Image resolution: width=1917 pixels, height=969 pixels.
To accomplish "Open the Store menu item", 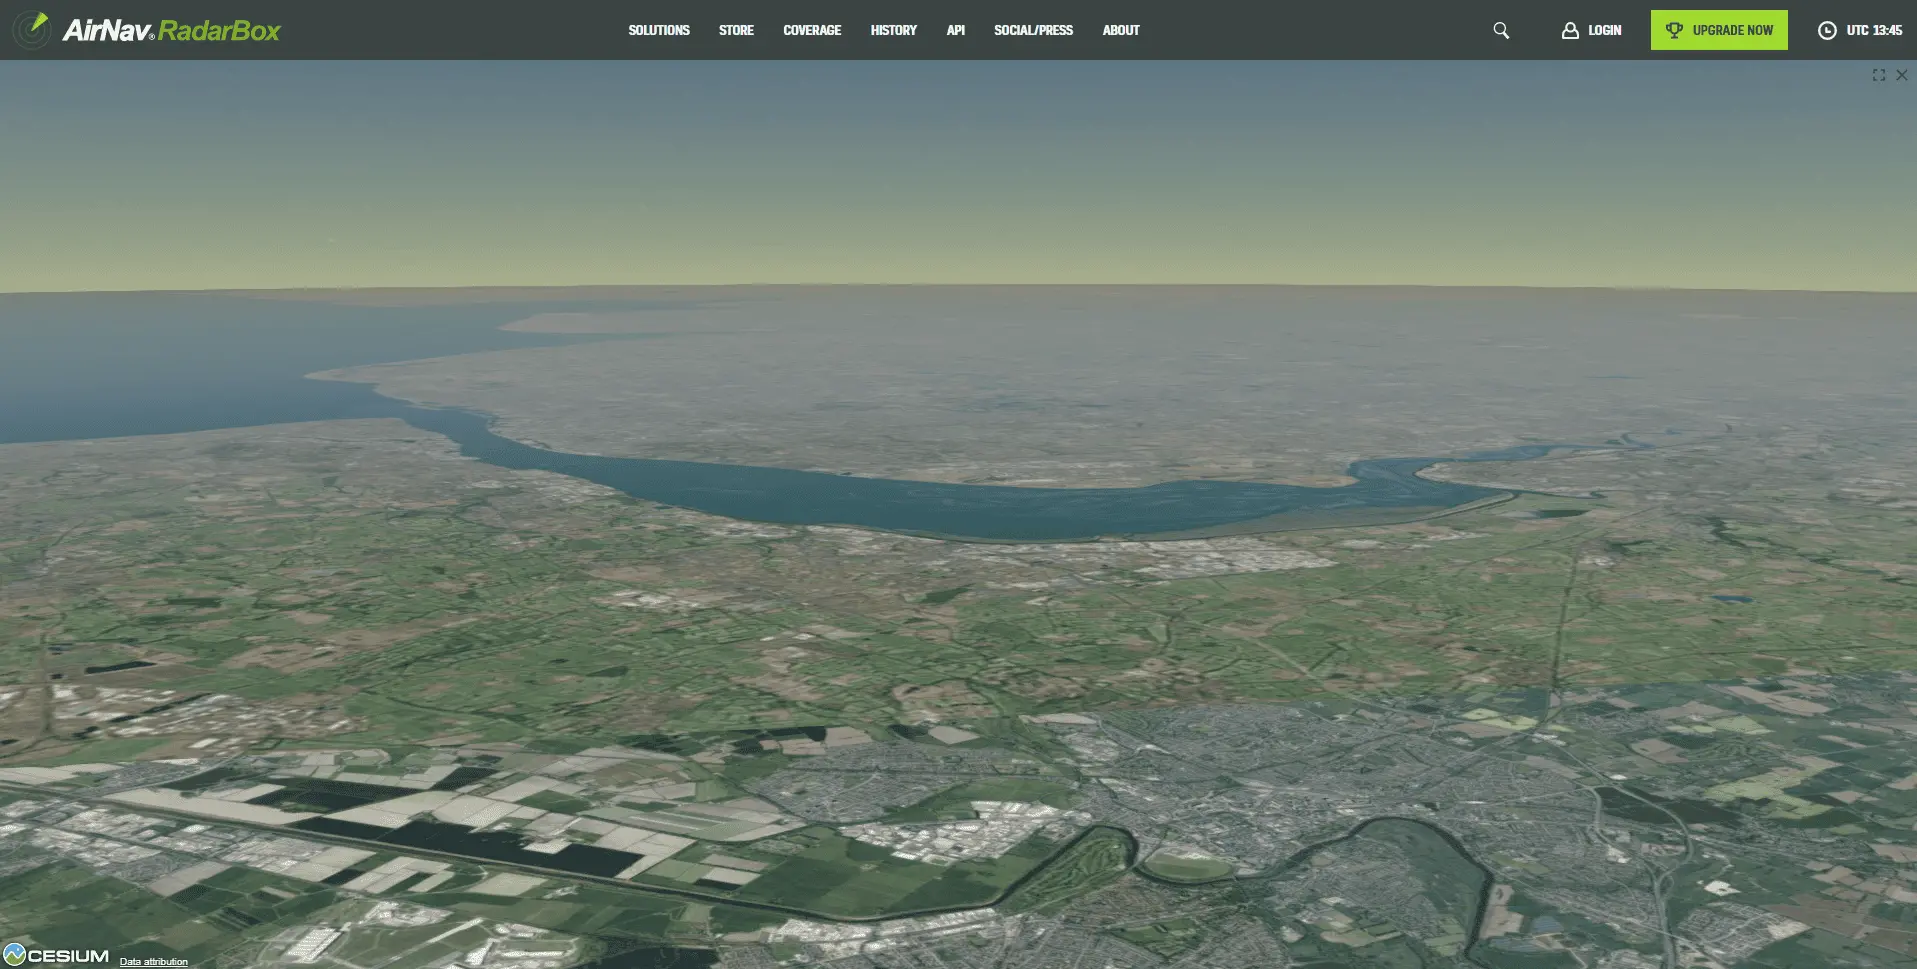I will (736, 30).
